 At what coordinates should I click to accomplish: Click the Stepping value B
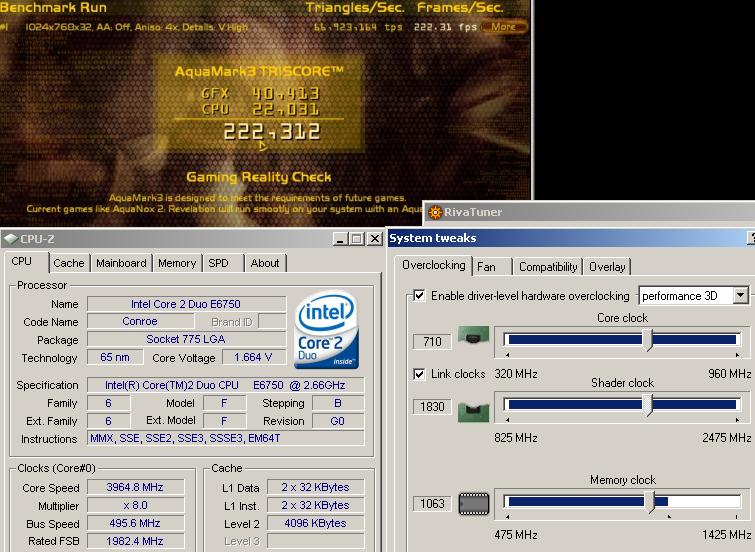(x=338, y=403)
